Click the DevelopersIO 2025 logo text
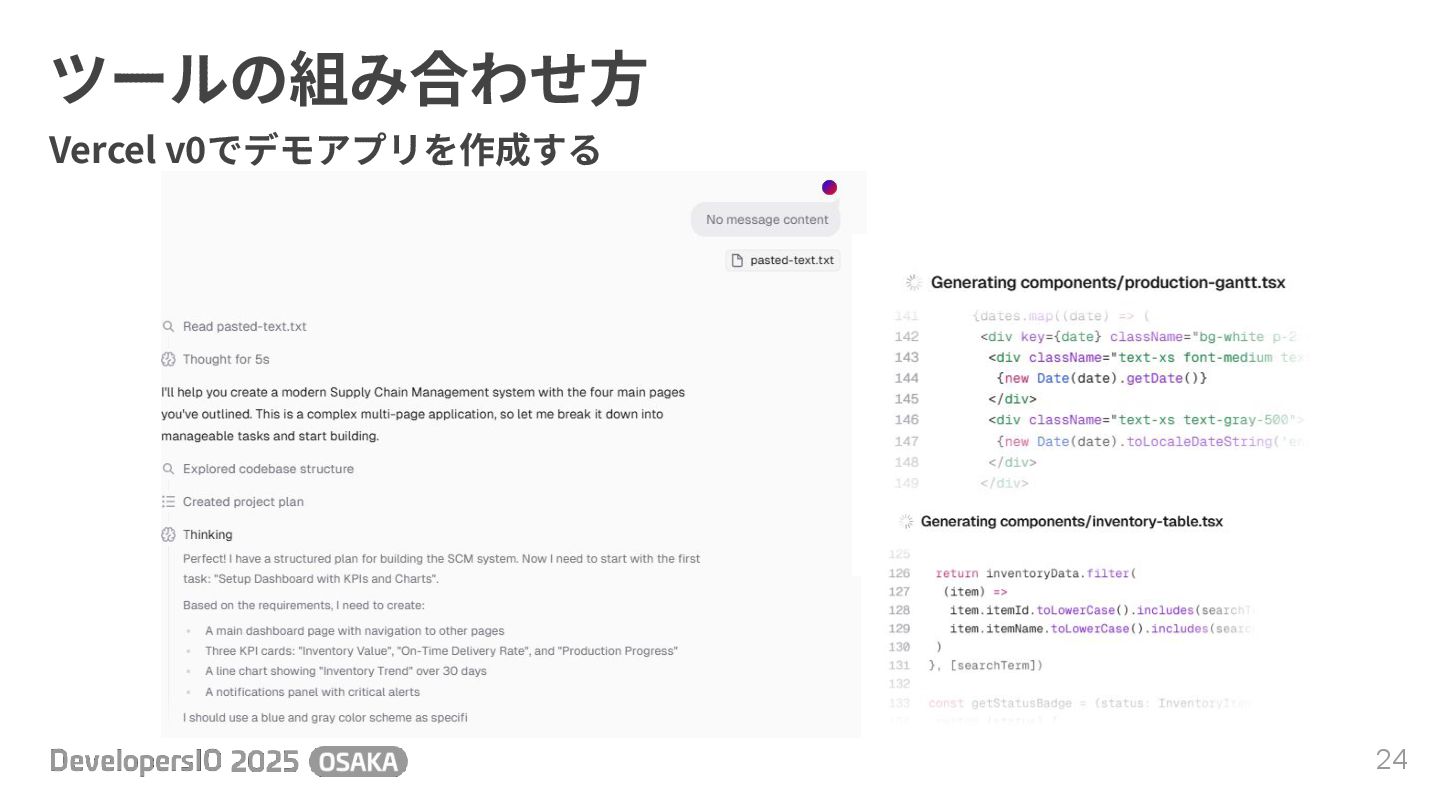 pyautogui.click(x=175, y=762)
